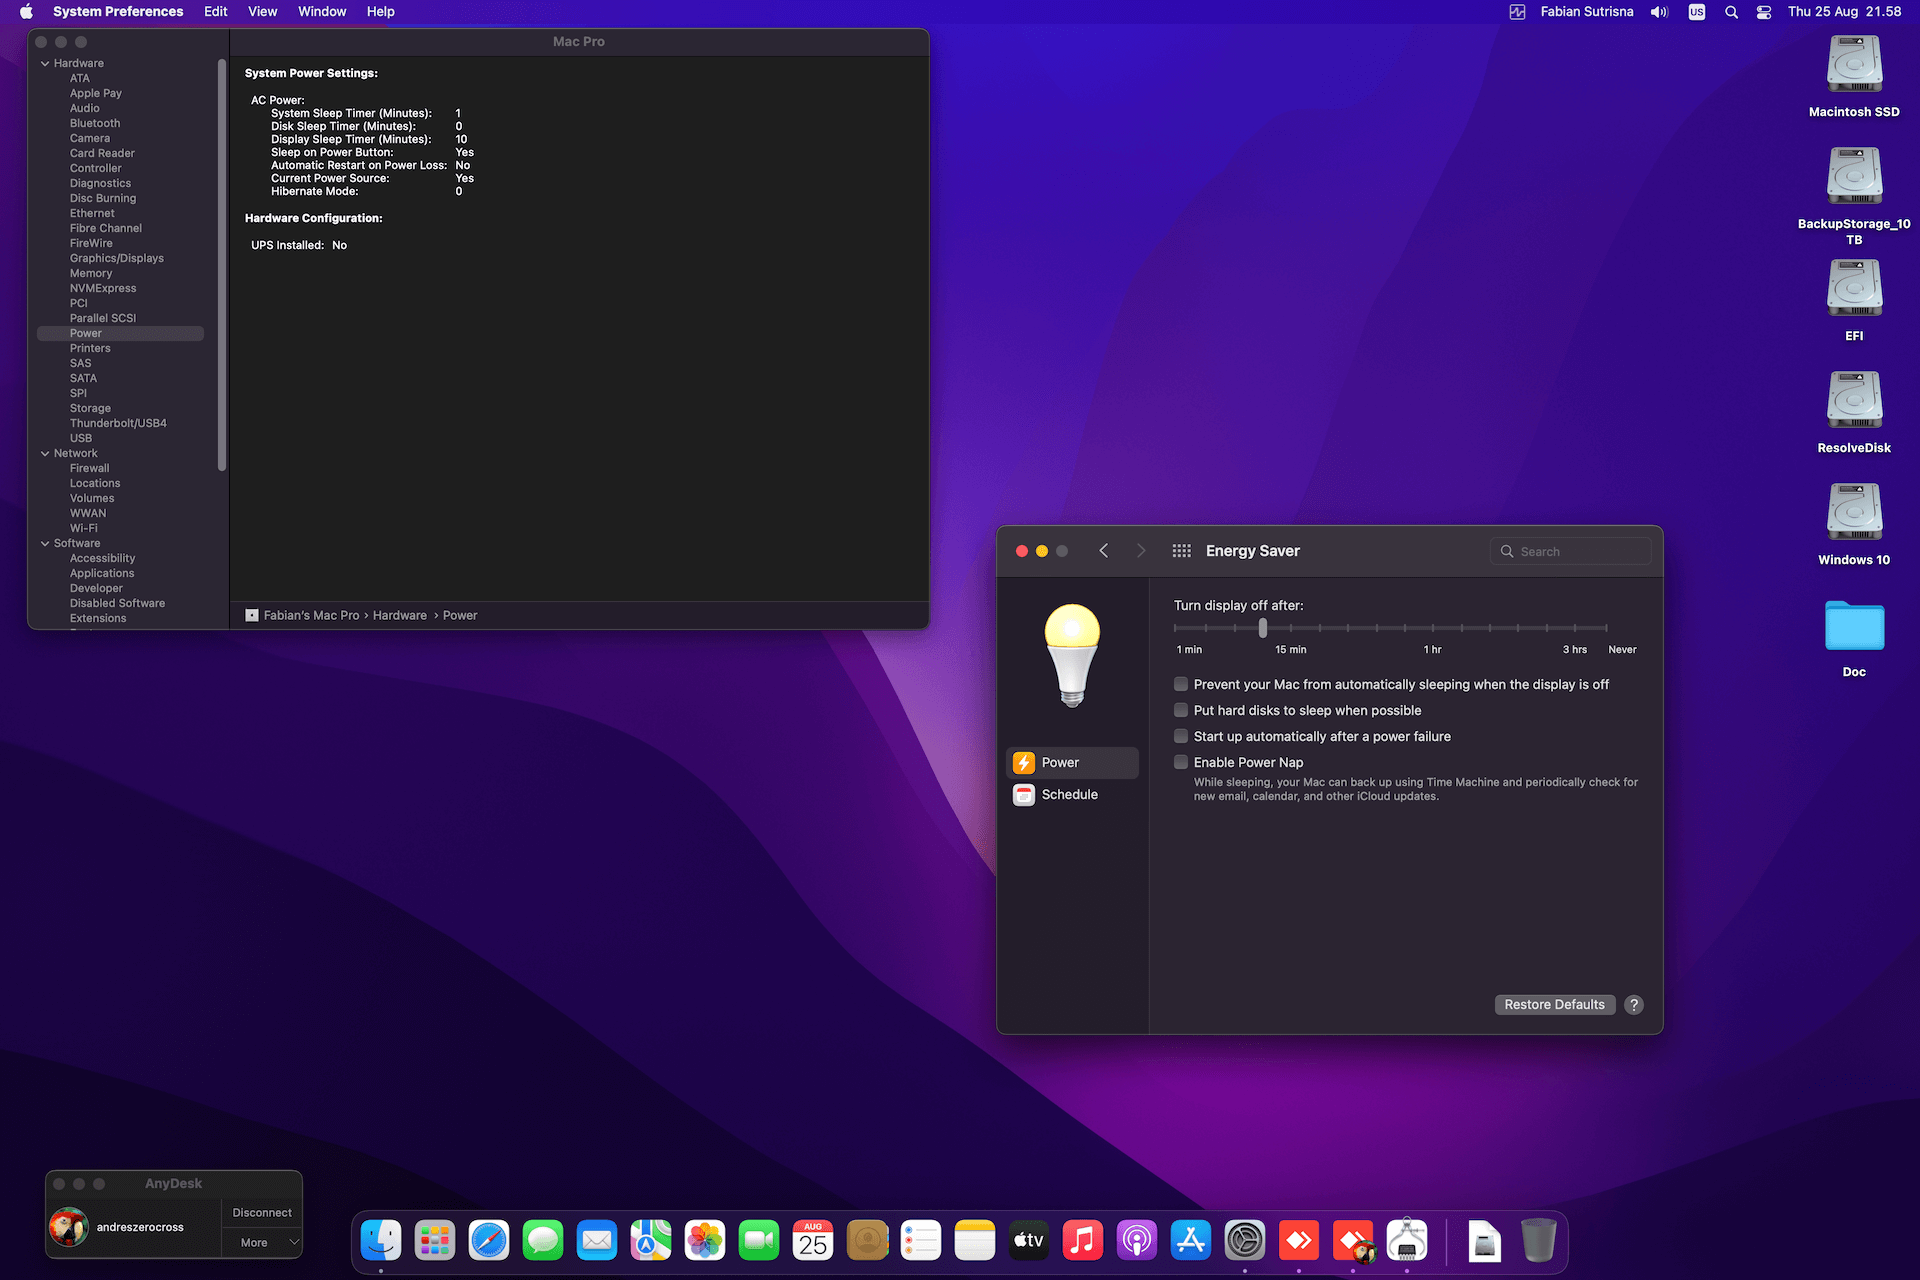Open the Energy Saver help button
This screenshot has width=1920, height=1280.
[1634, 1005]
